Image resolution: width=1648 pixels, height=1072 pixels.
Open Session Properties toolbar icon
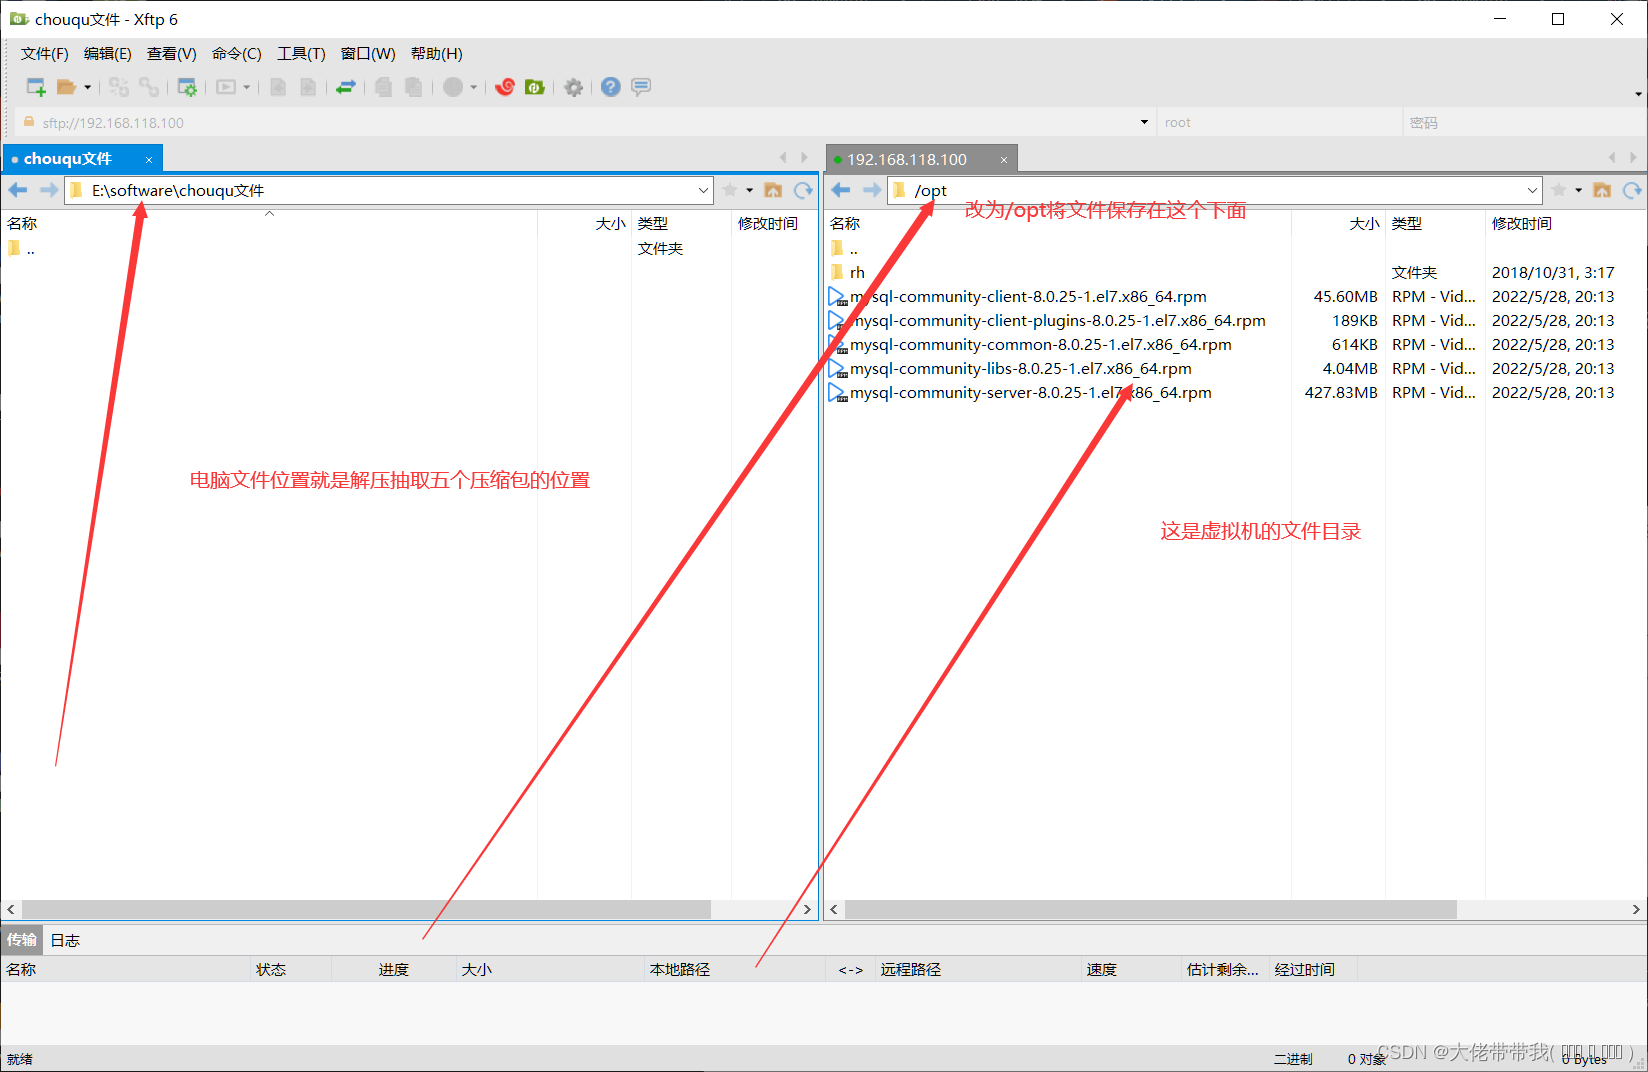point(187,87)
